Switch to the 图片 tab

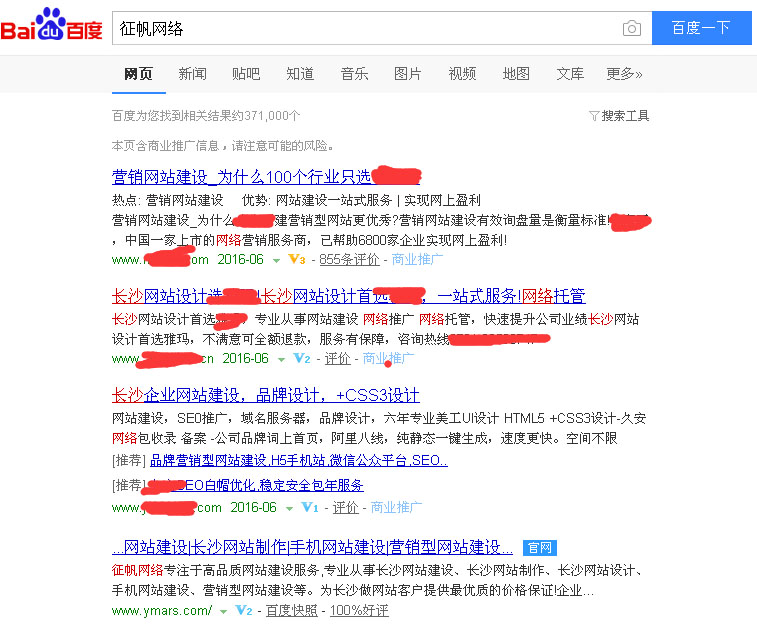(408, 74)
